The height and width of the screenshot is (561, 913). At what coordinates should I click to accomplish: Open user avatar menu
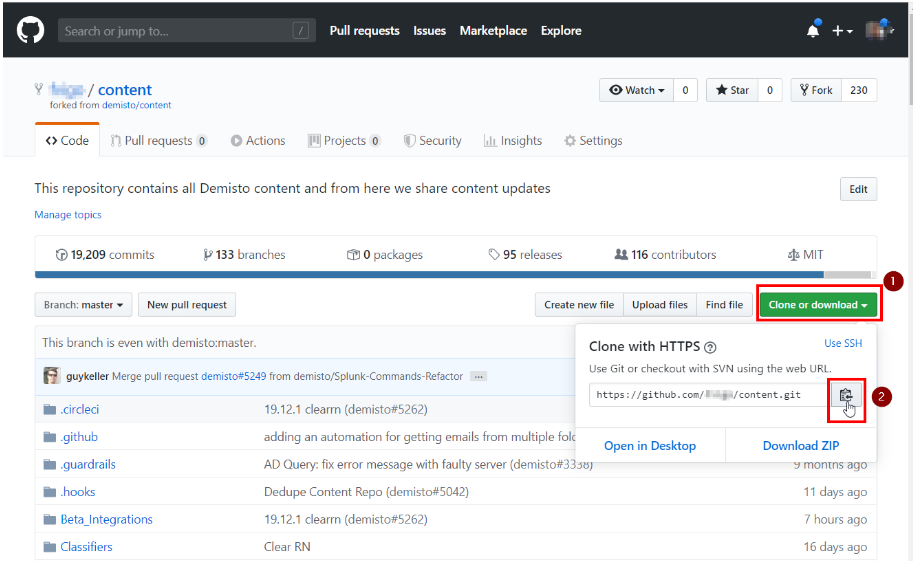pyautogui.click(x=879, y=30)
